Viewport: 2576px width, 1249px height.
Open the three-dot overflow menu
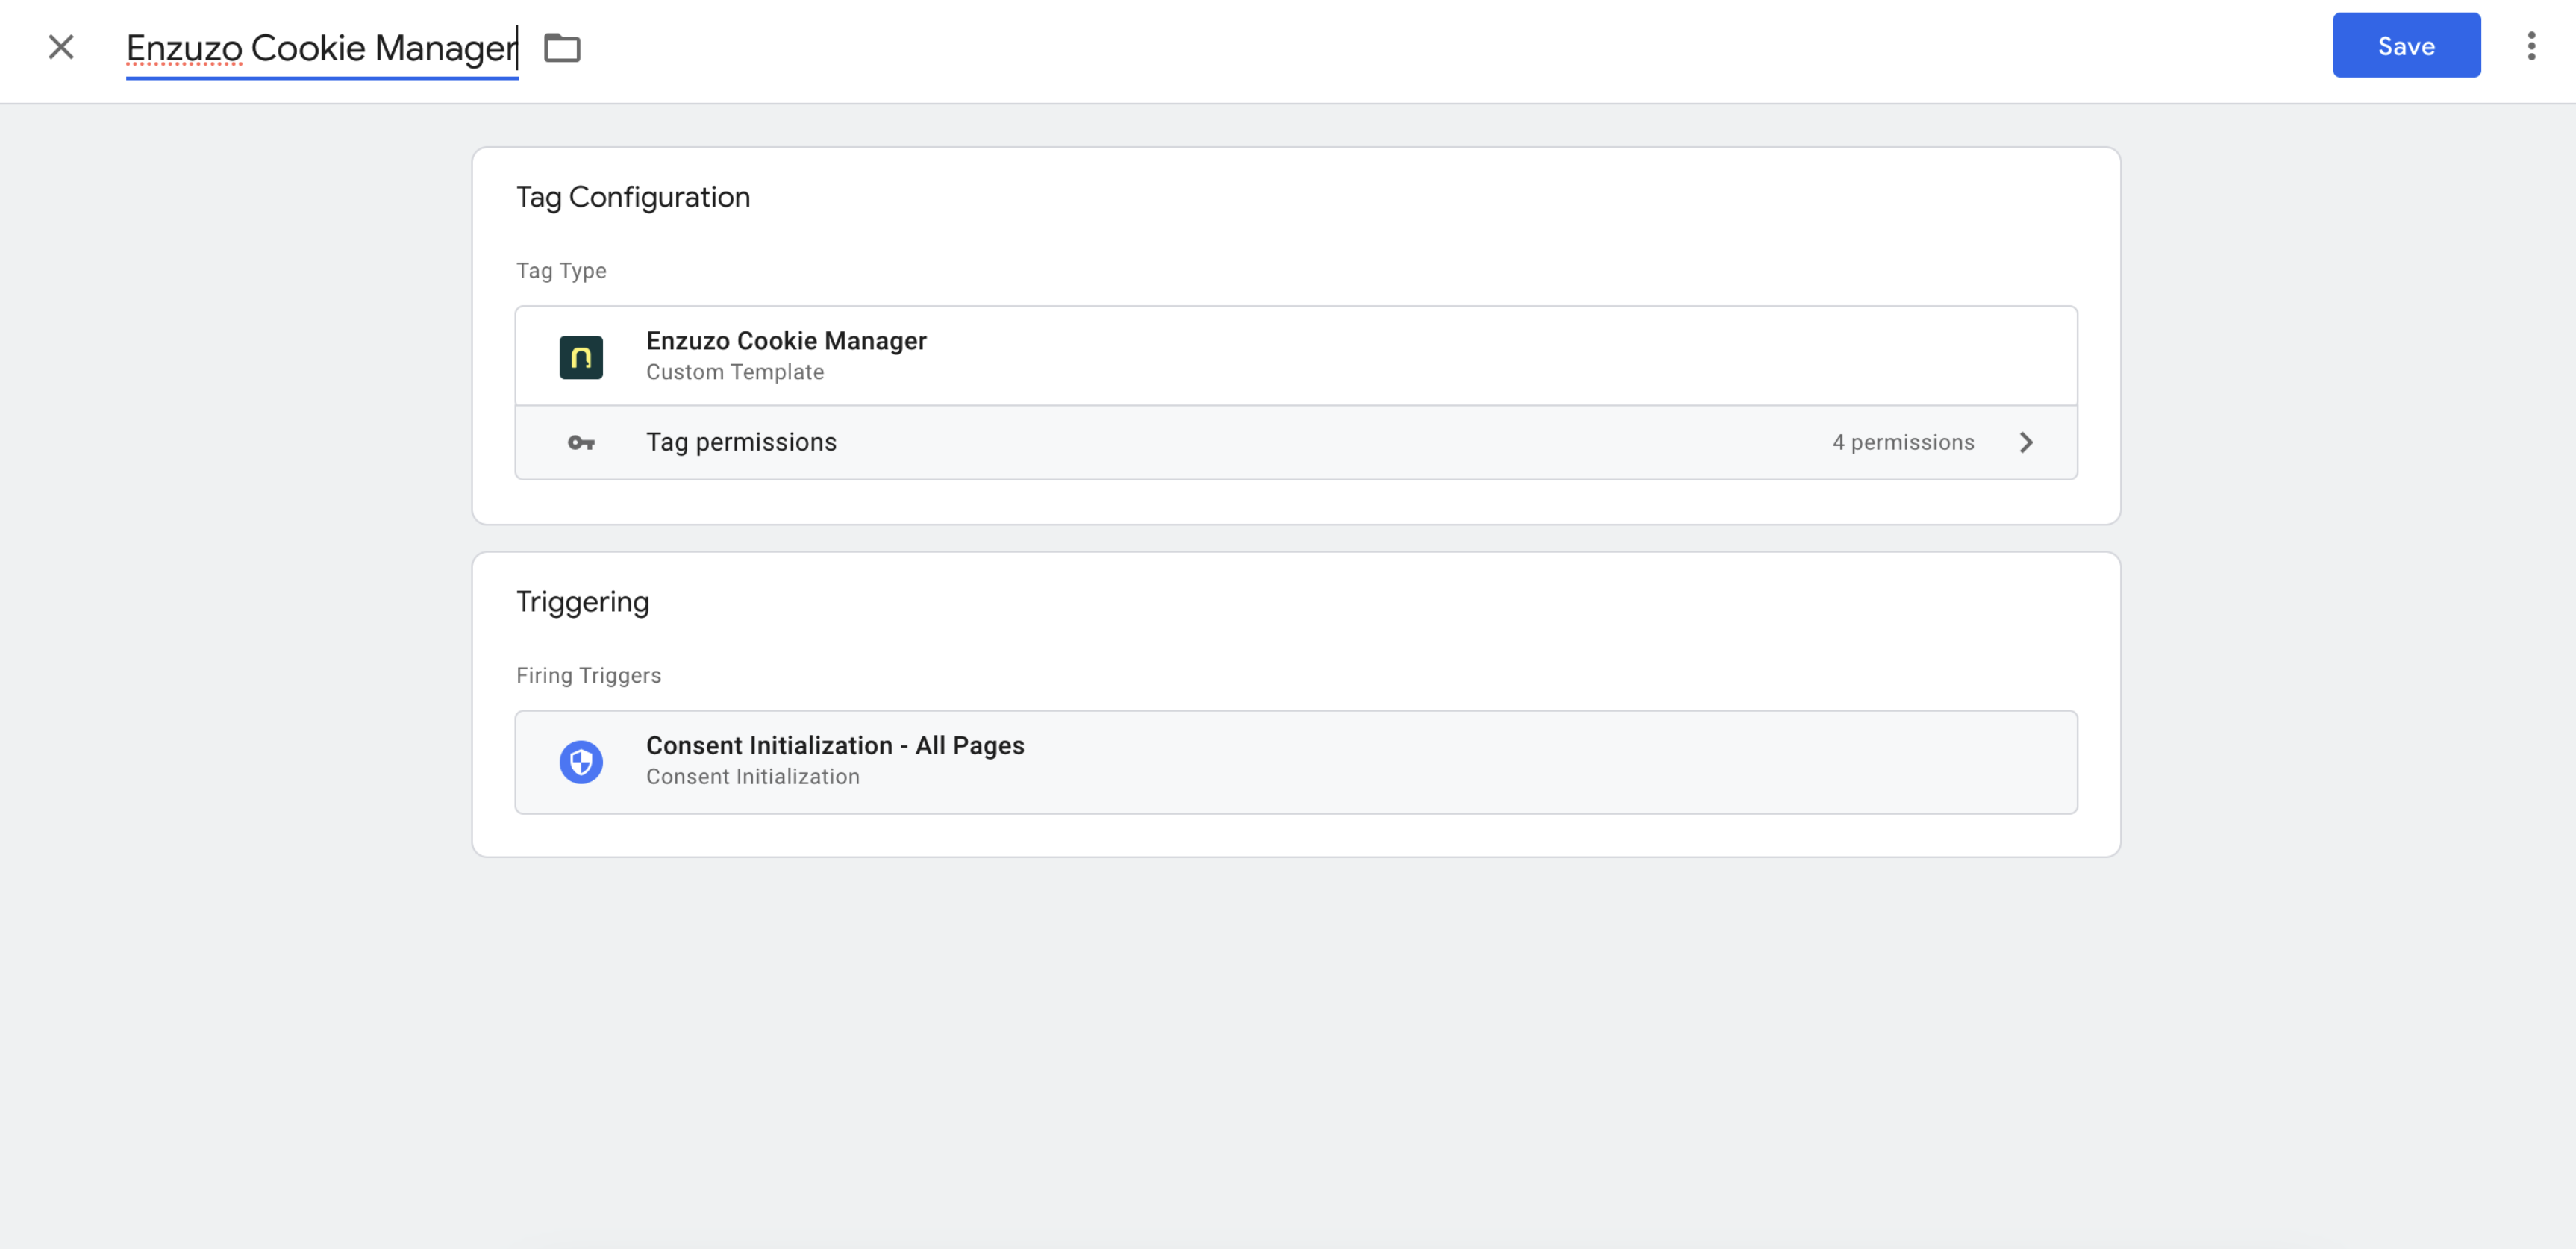pyautogui.click(x=2531, y=45)
